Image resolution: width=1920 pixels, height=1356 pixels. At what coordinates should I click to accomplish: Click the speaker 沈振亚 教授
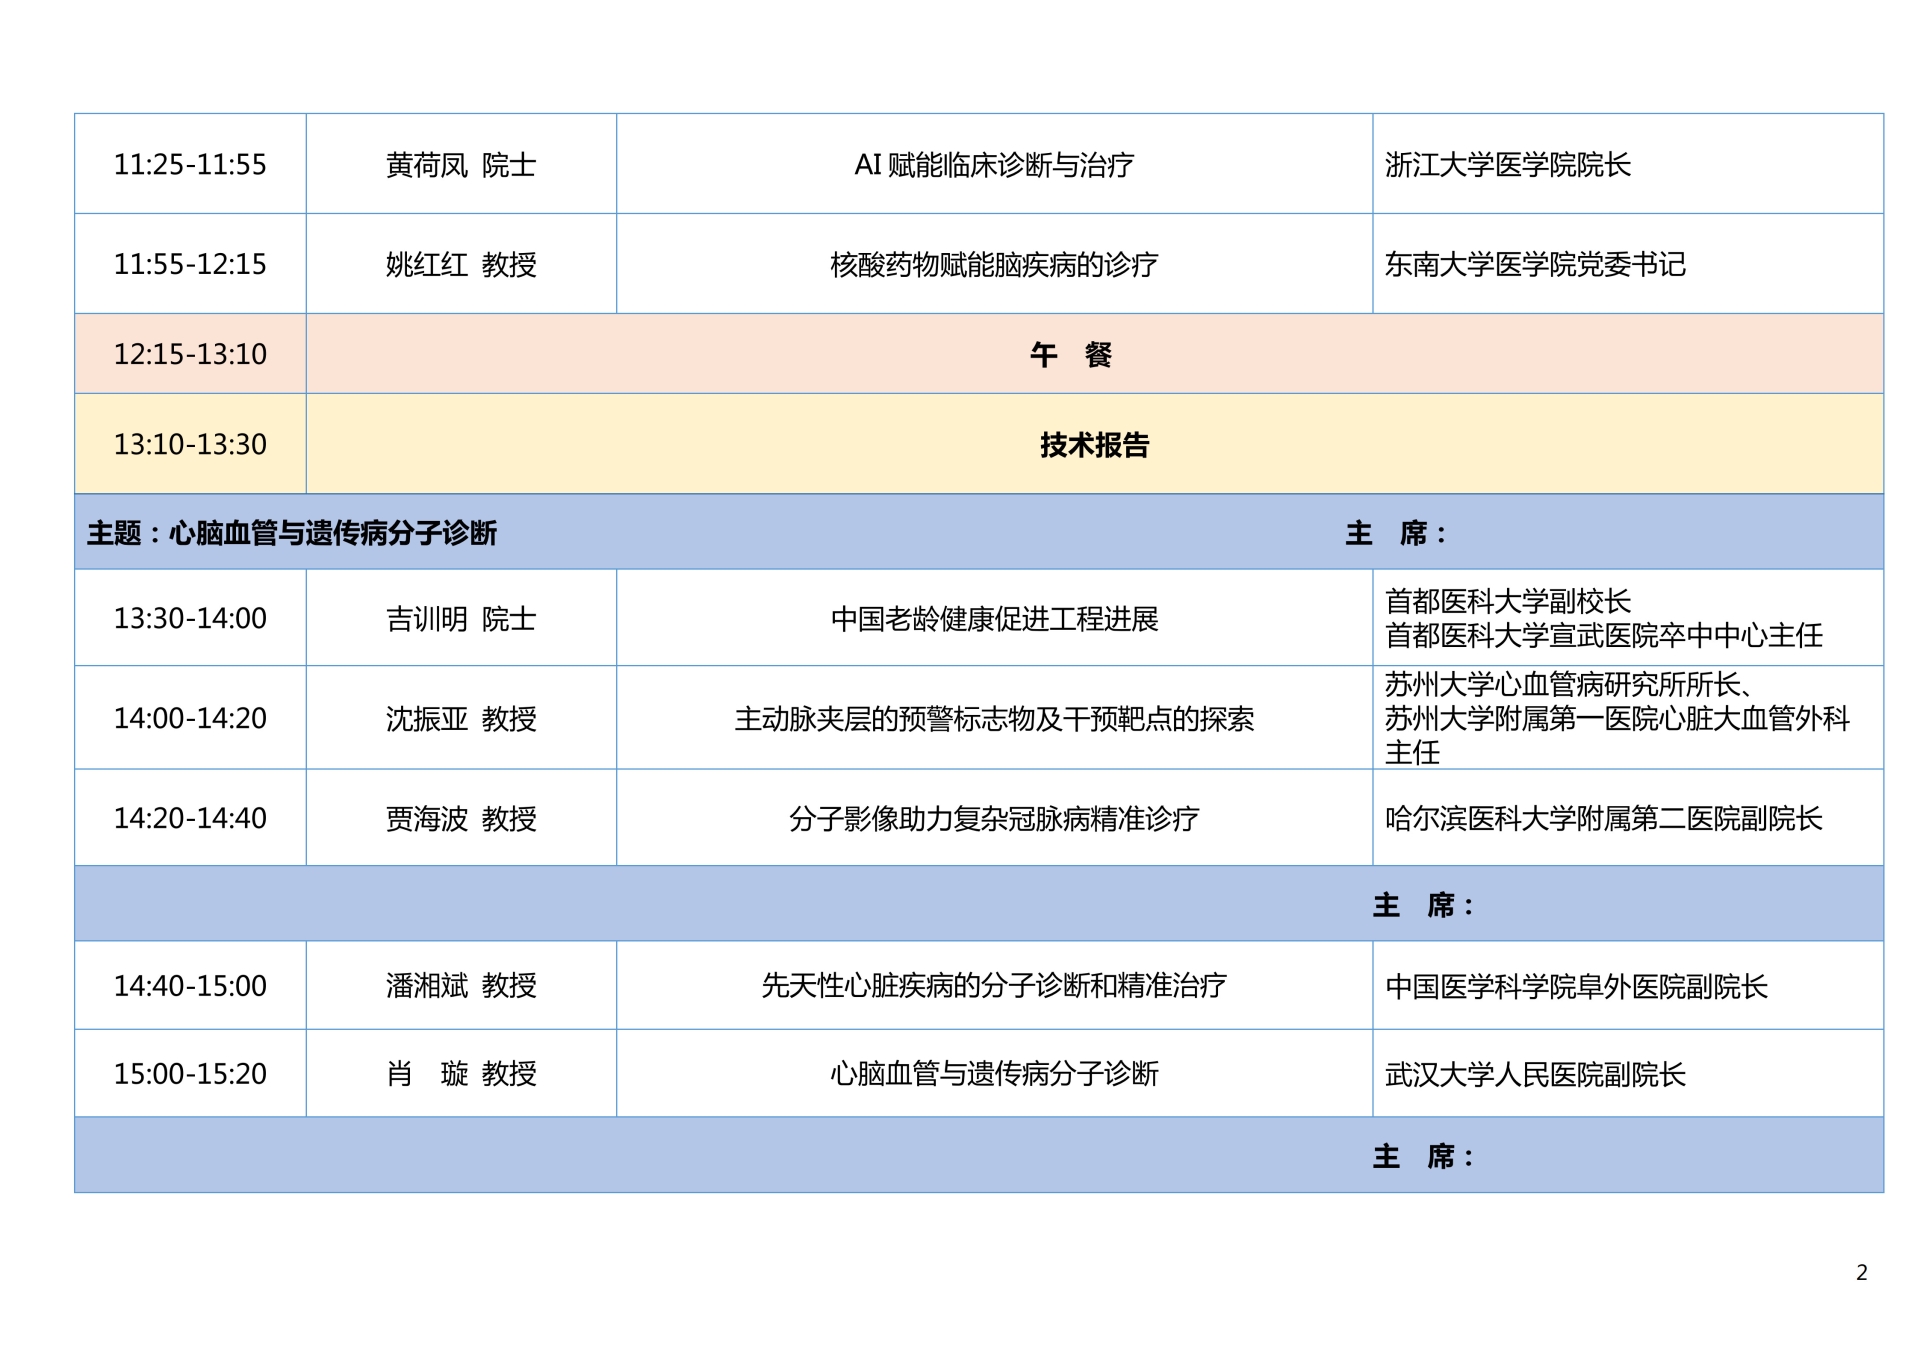click(x=461, y=720)
